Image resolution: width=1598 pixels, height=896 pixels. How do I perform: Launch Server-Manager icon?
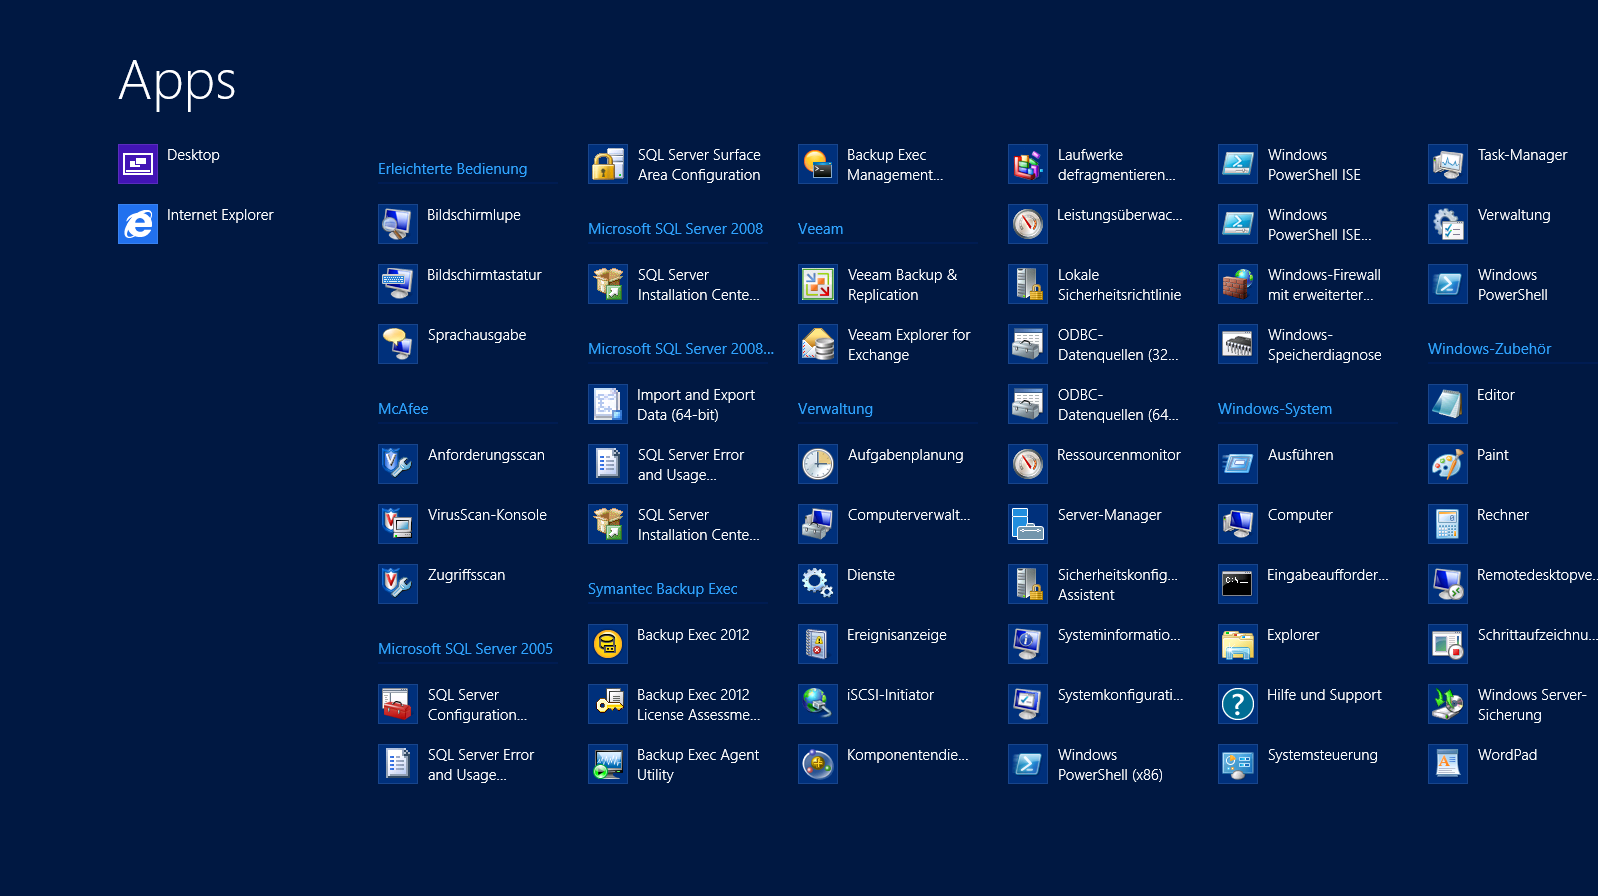[1028, 524]
